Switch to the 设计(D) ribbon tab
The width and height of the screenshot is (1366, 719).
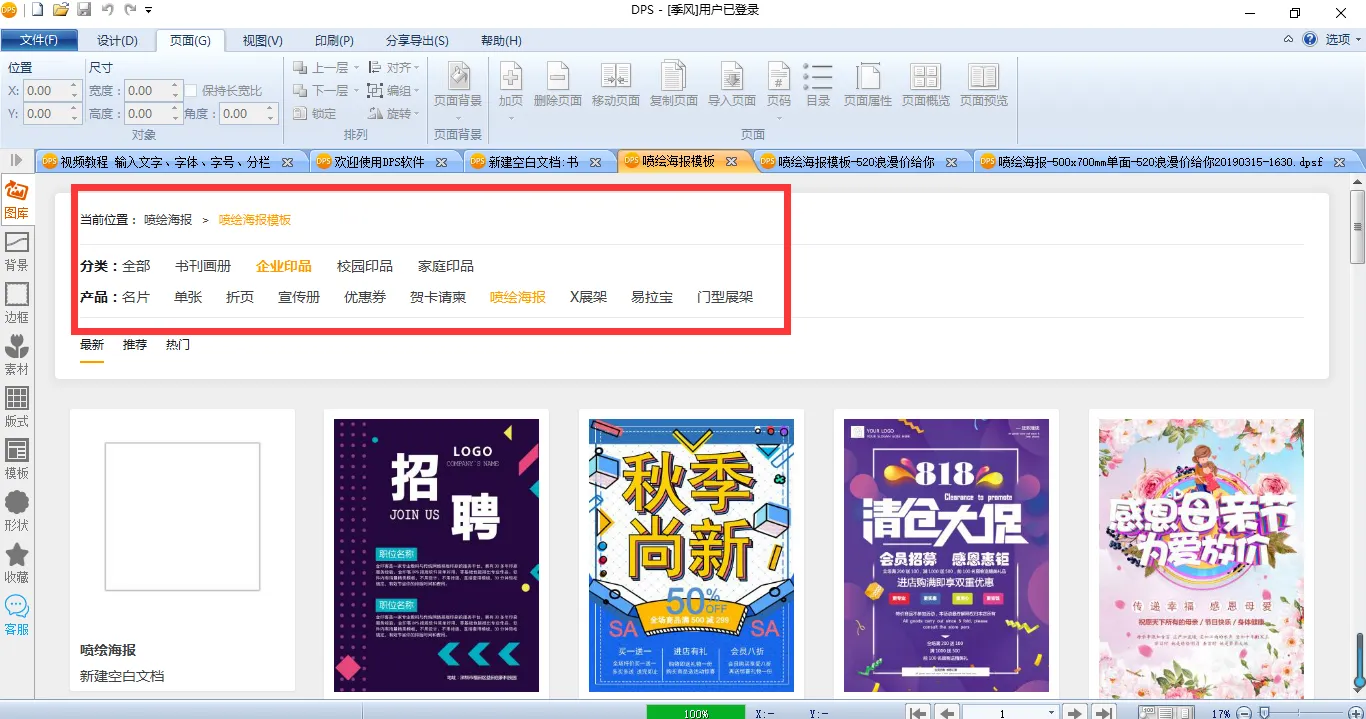click(x=117, y=41)
